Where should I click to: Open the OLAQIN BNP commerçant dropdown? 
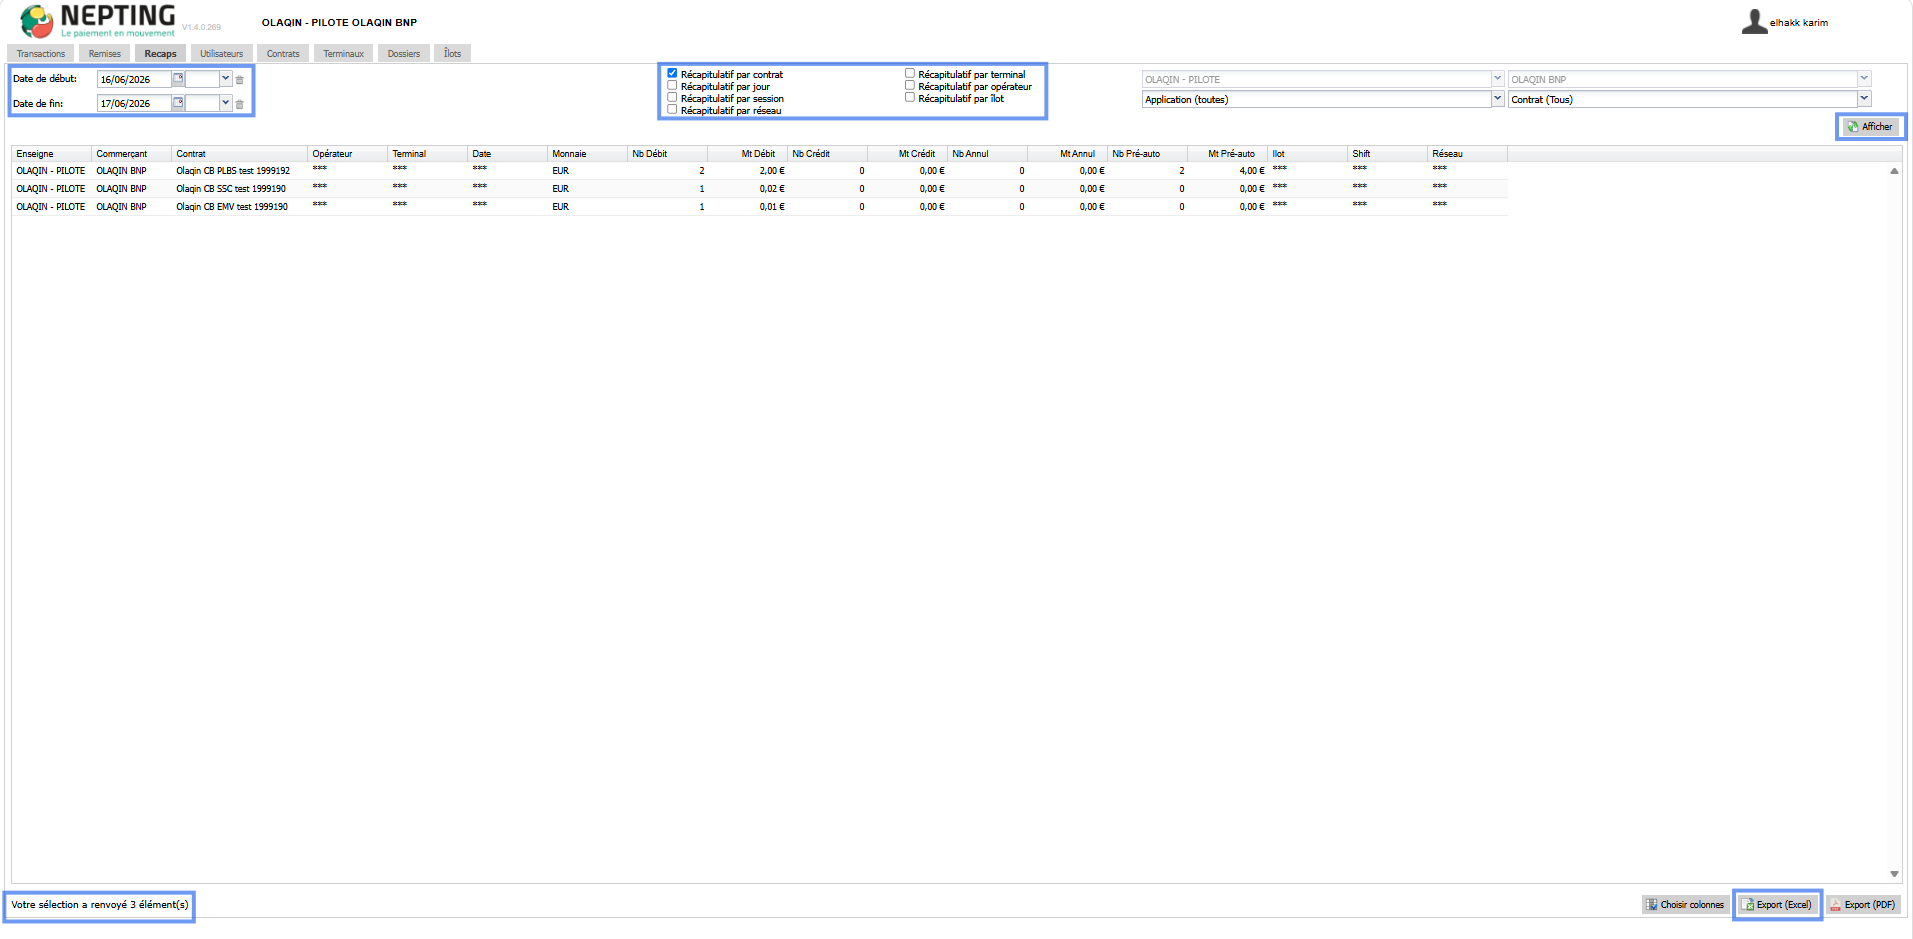(1864, 79)
